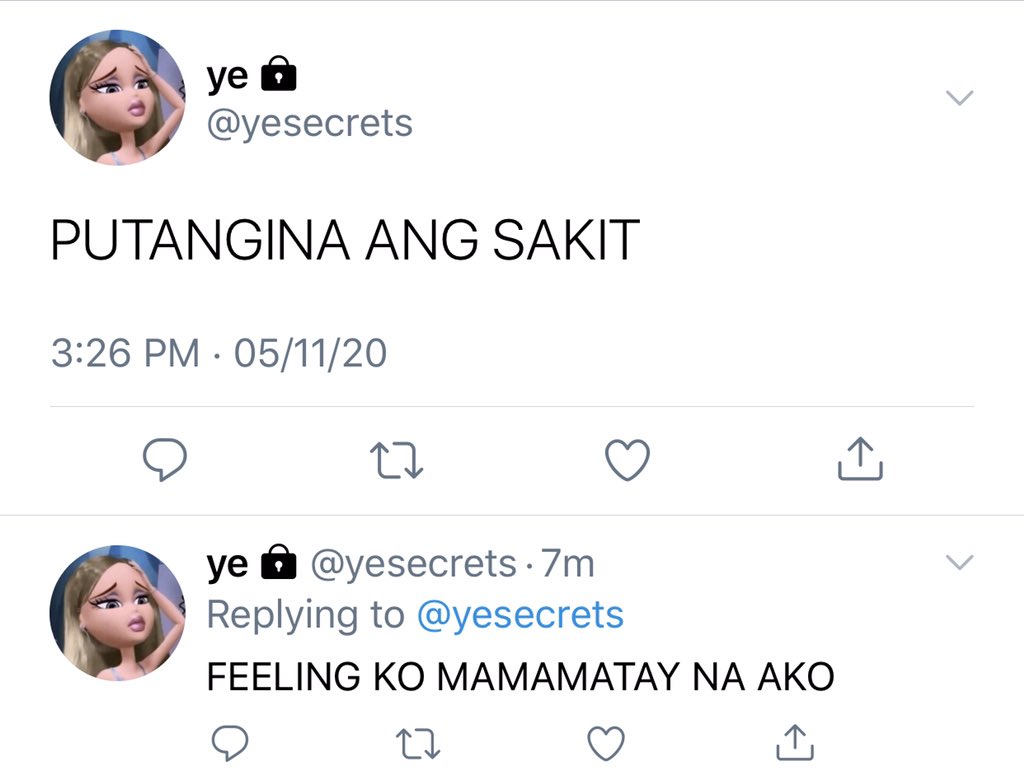This screenshot has height=784, width=1024.
Task: Tap the reply tweet's profile avatar
Action: [118, 613]
